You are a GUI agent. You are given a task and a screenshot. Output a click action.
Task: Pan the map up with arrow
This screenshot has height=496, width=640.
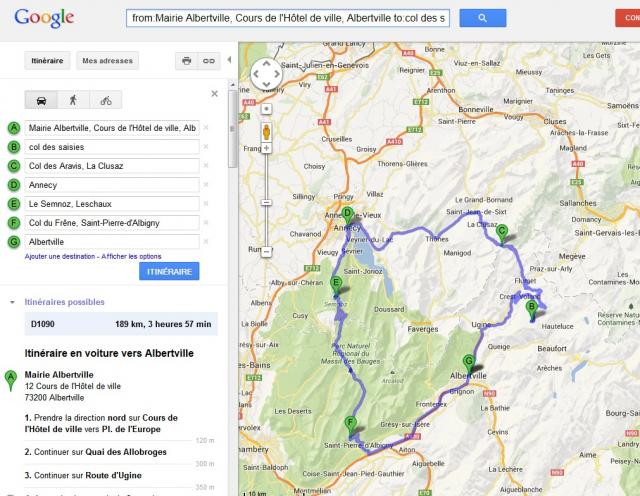[266, 64]
